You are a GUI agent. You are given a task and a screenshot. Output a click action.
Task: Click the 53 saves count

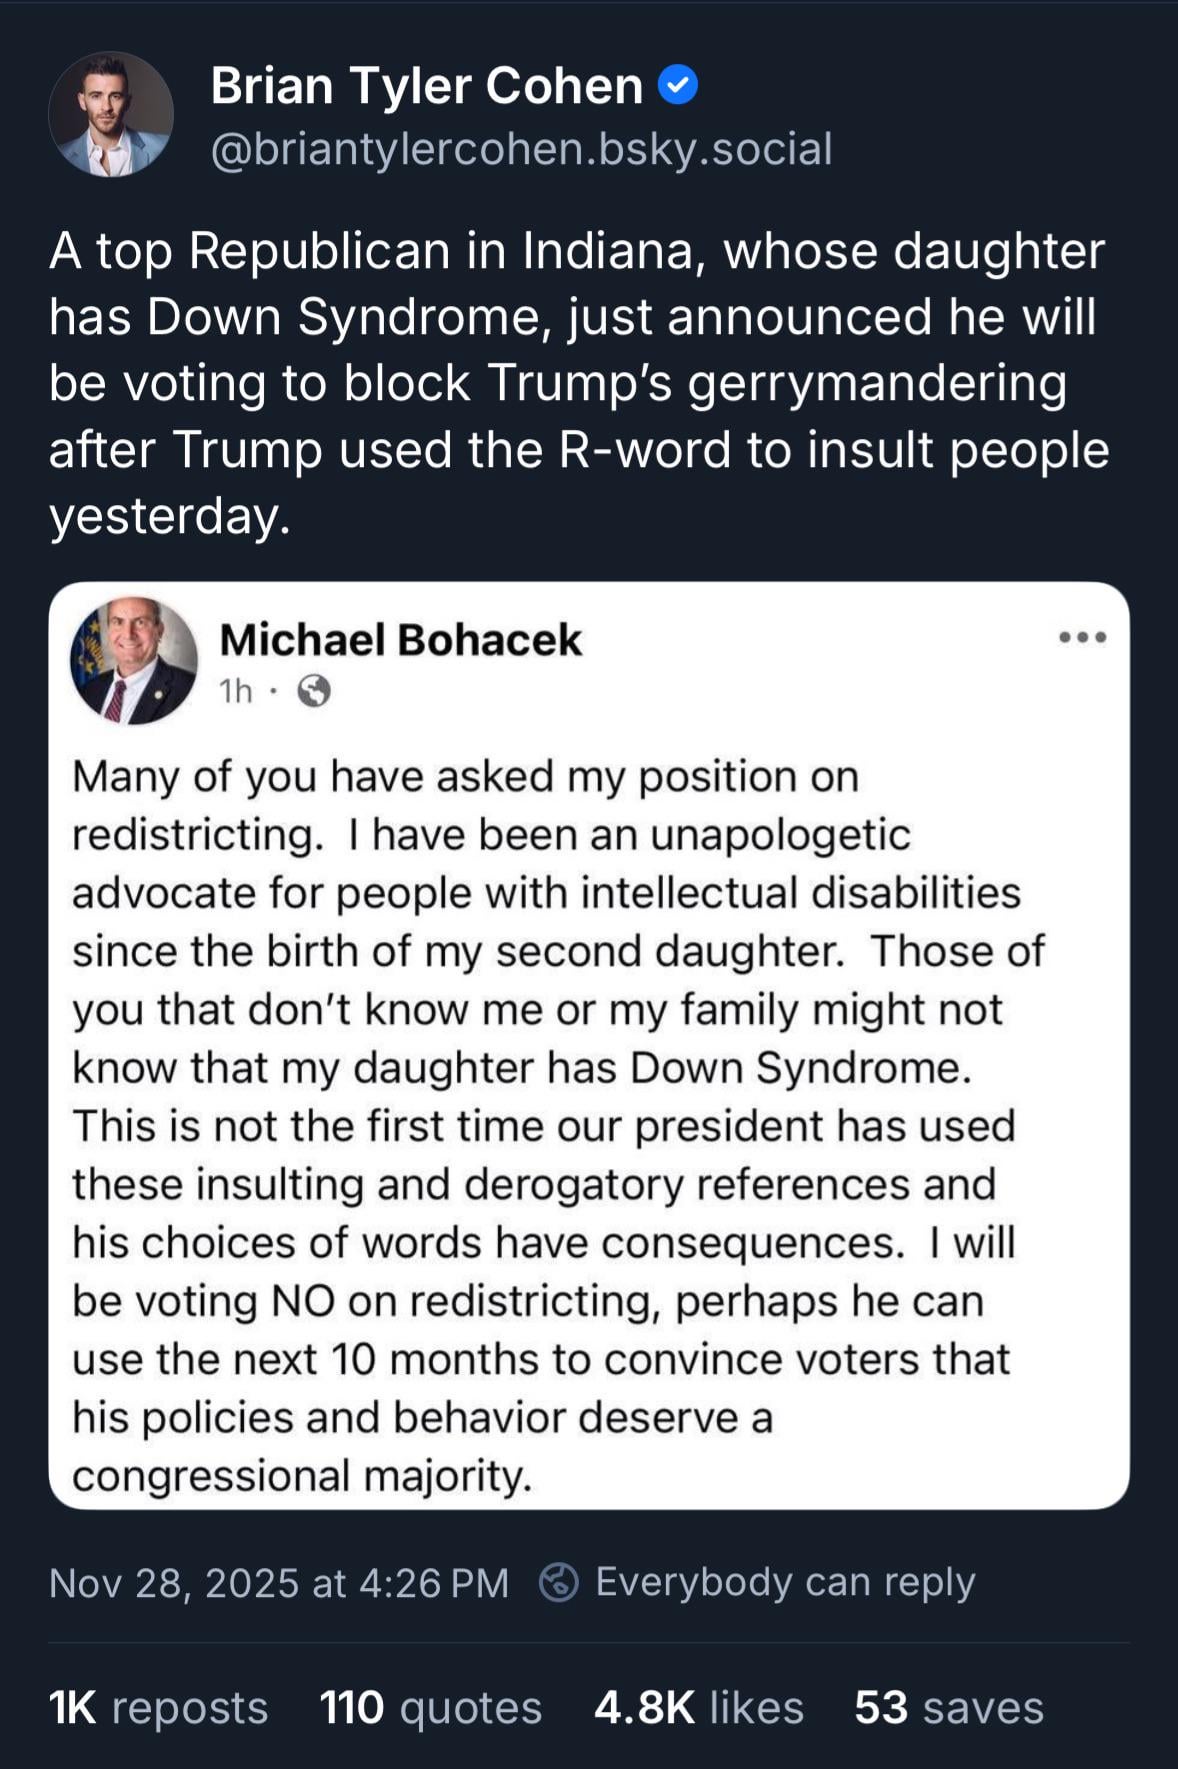[948, 1707]
